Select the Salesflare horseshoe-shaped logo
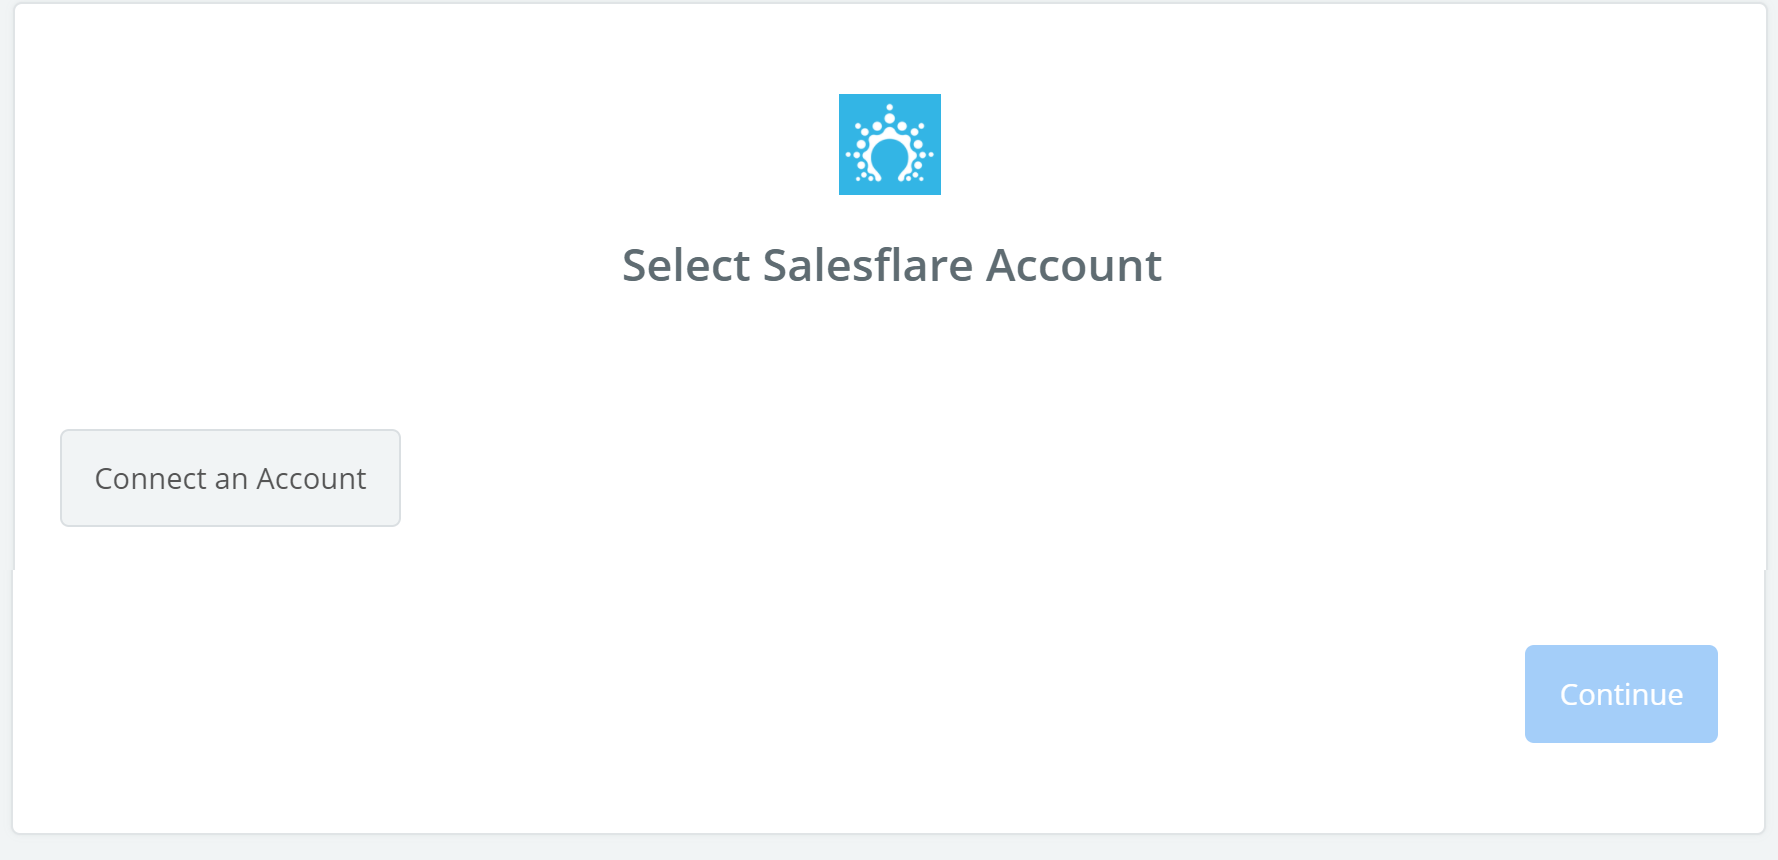This screenshot has height=860, width=1778. [x=890, y=144]
